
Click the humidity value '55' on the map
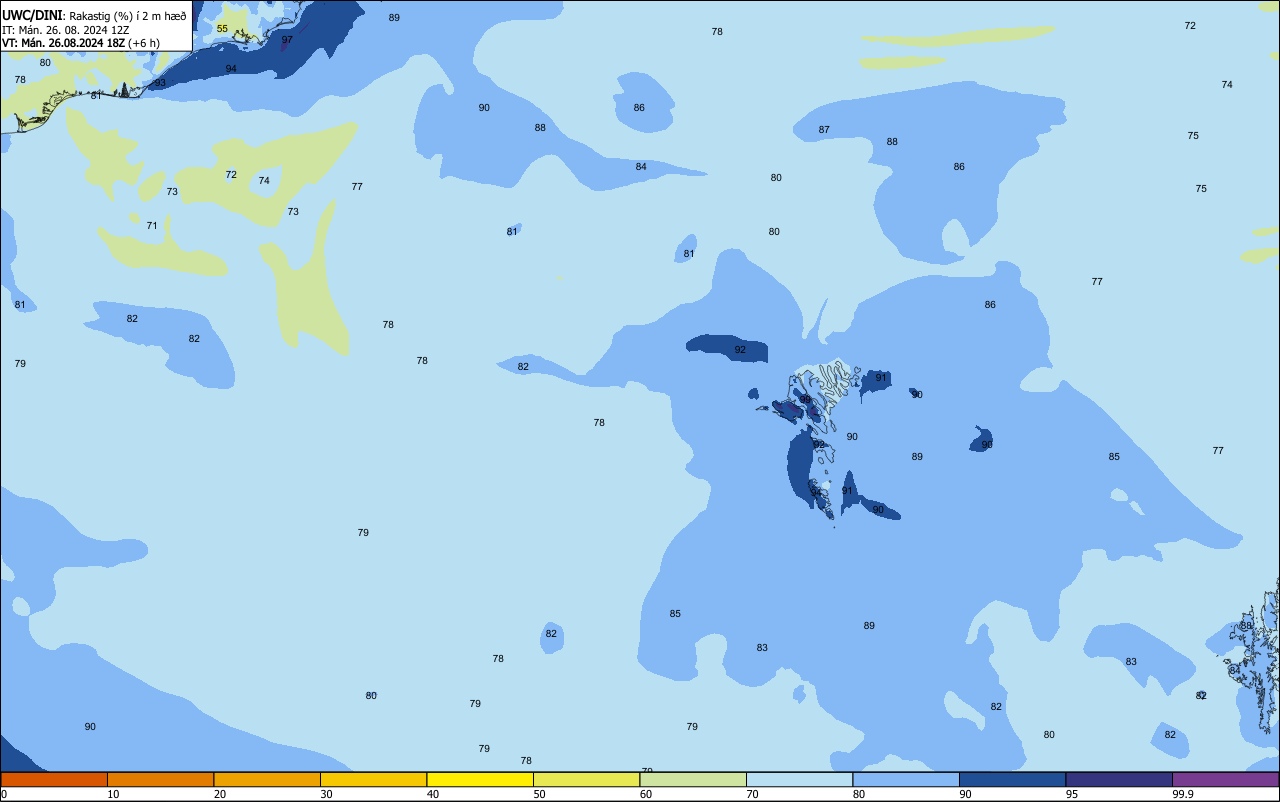(222, 29)
